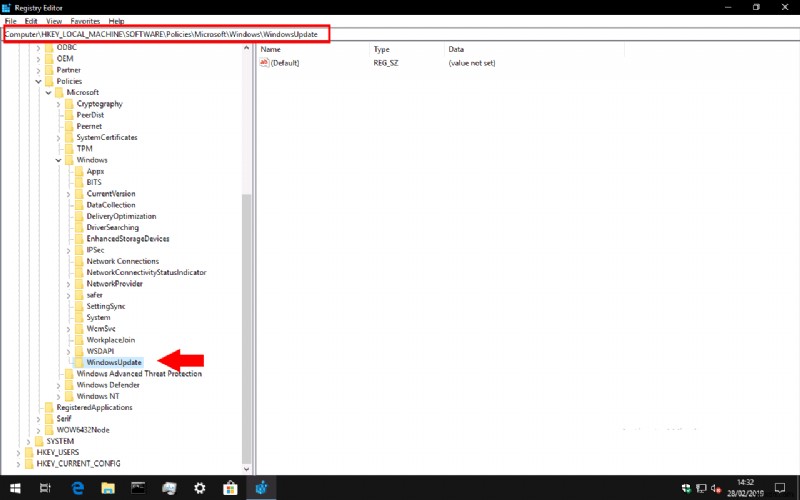Open the Help menu
The image size is (800, 500).
pos(116,21)
